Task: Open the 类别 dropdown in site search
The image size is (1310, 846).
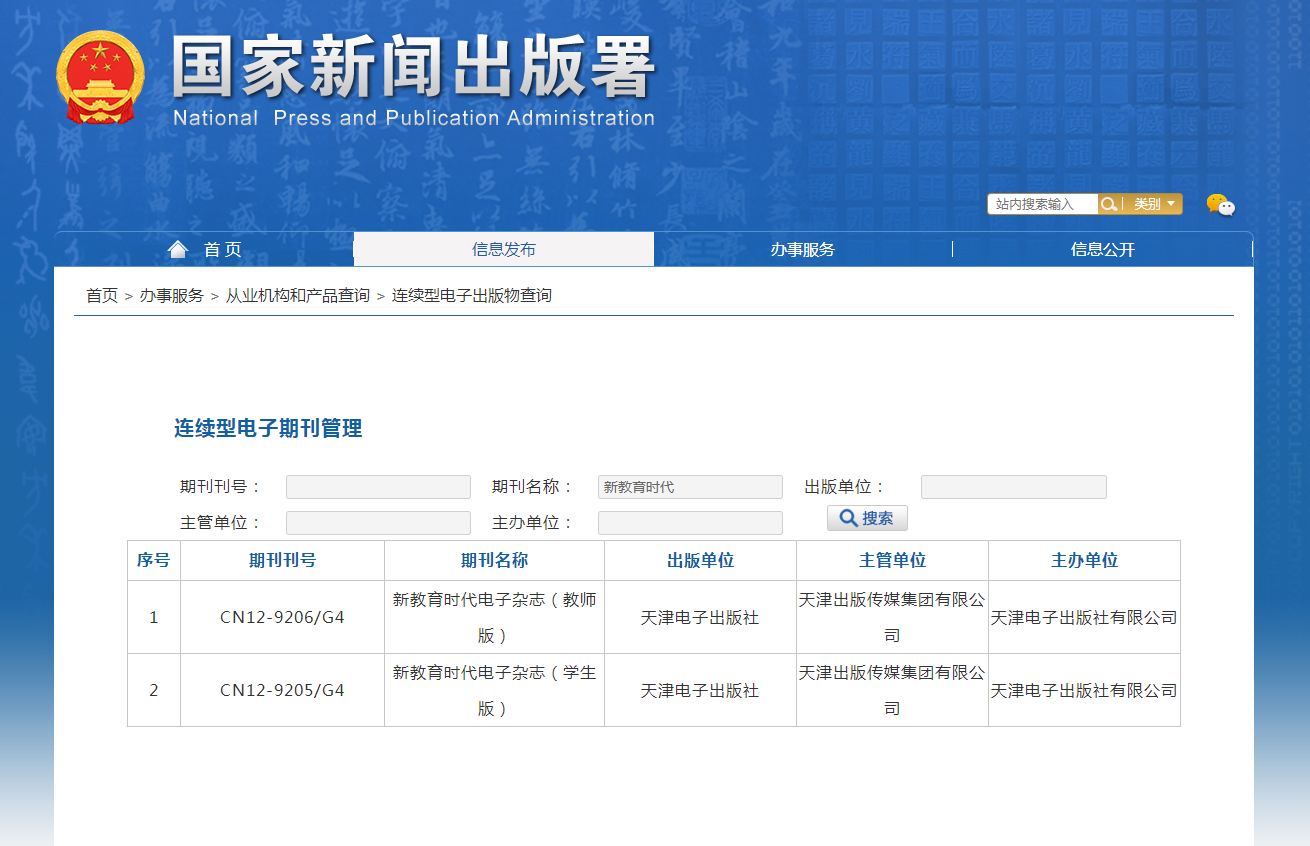Action: (x=1154, y=204)
